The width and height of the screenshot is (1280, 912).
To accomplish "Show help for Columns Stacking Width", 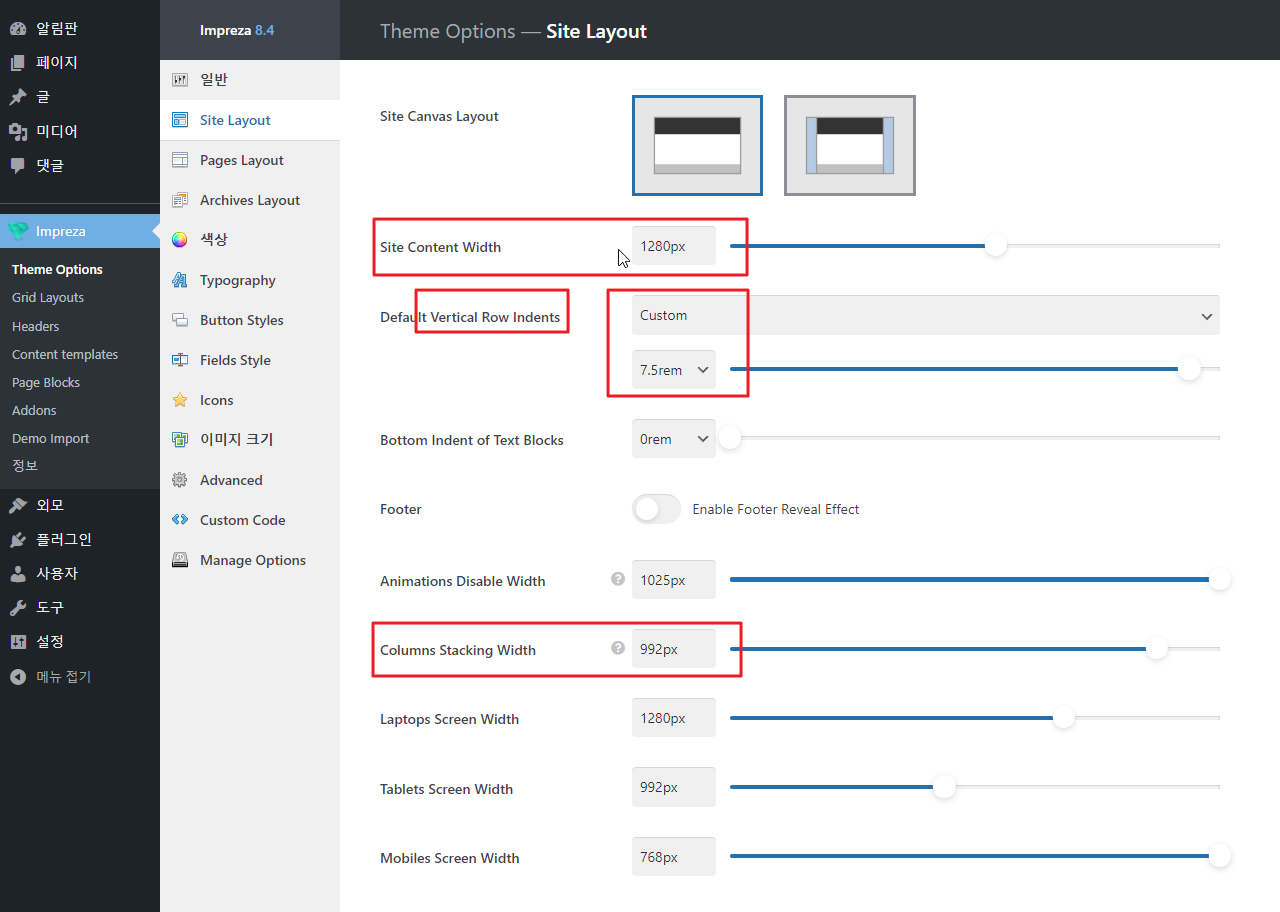I will click(618, 648).
